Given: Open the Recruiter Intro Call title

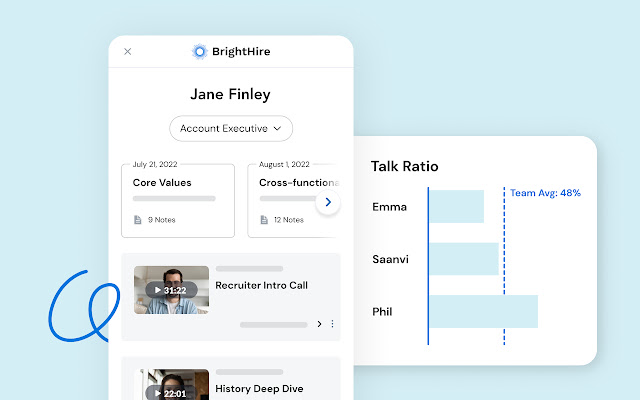Looking at the screenshot, I should 262,285.
